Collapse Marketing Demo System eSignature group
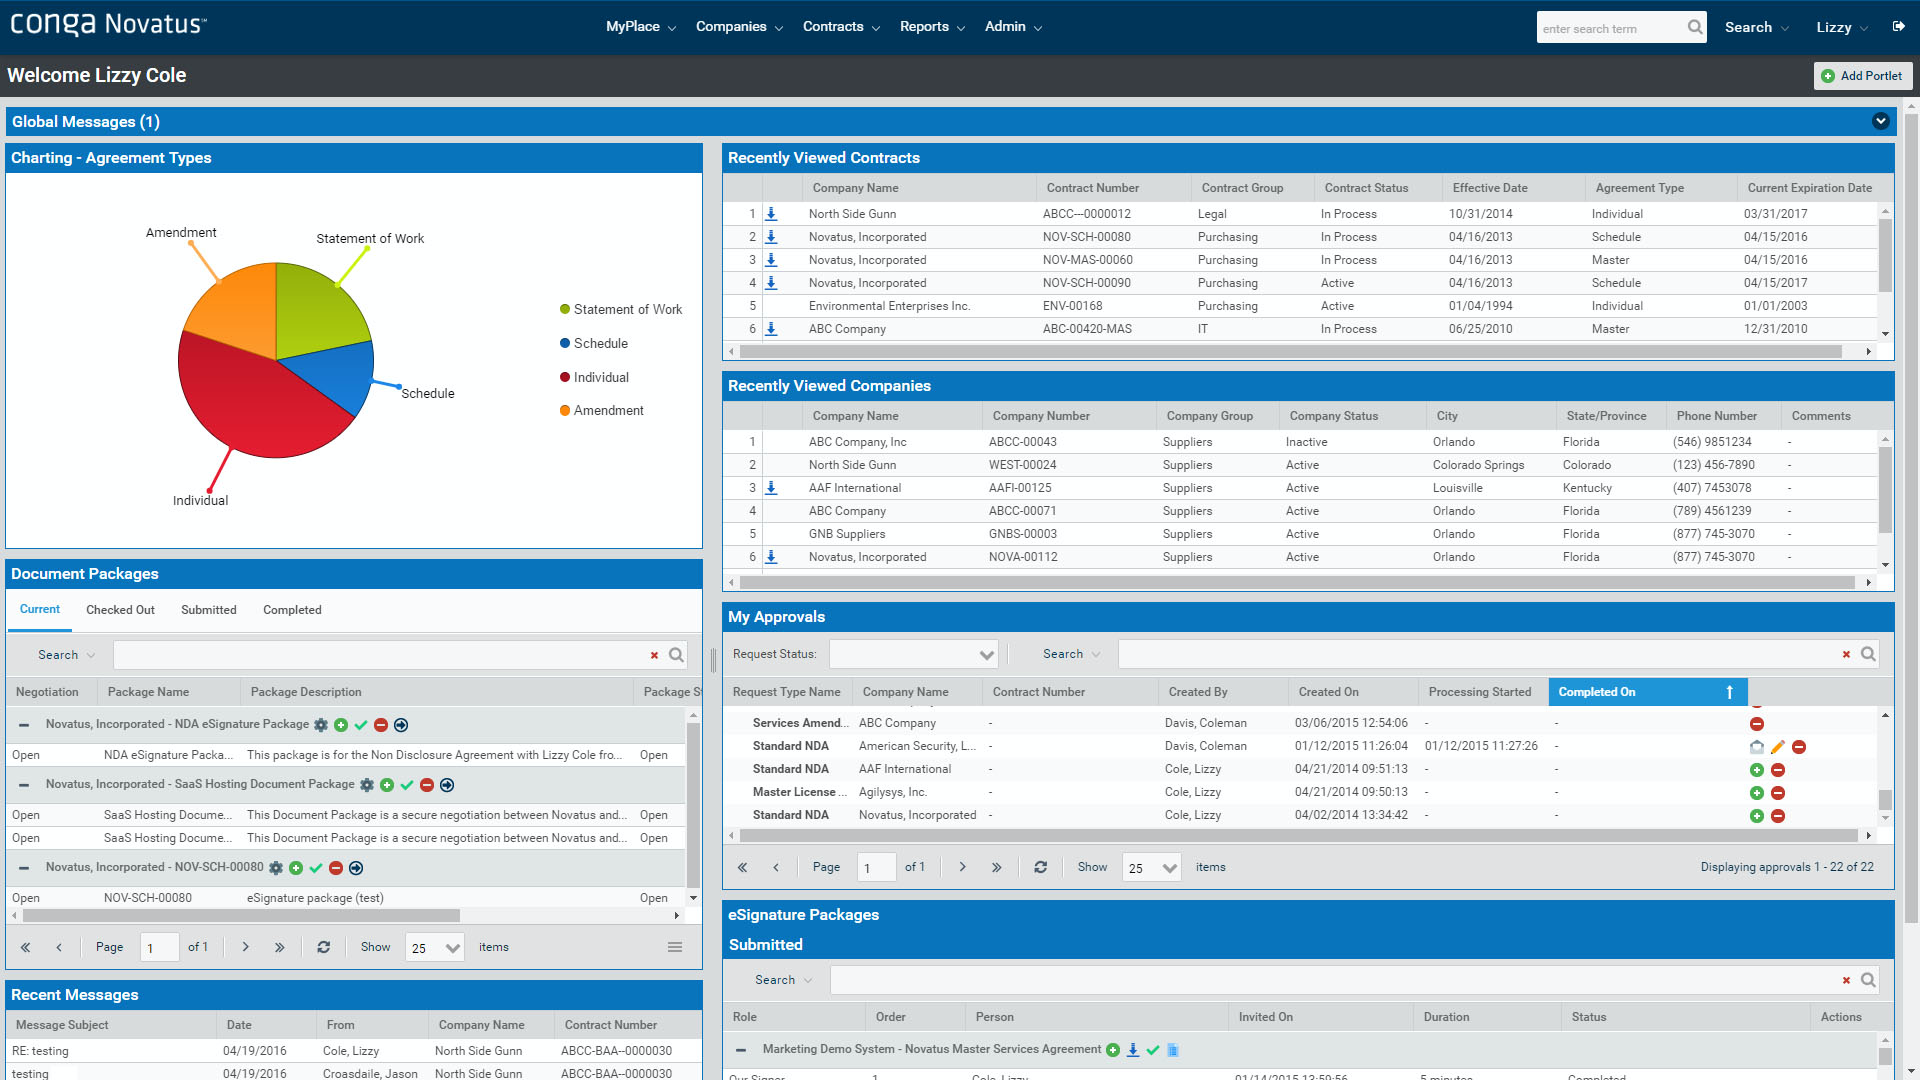 point(741,1050)
